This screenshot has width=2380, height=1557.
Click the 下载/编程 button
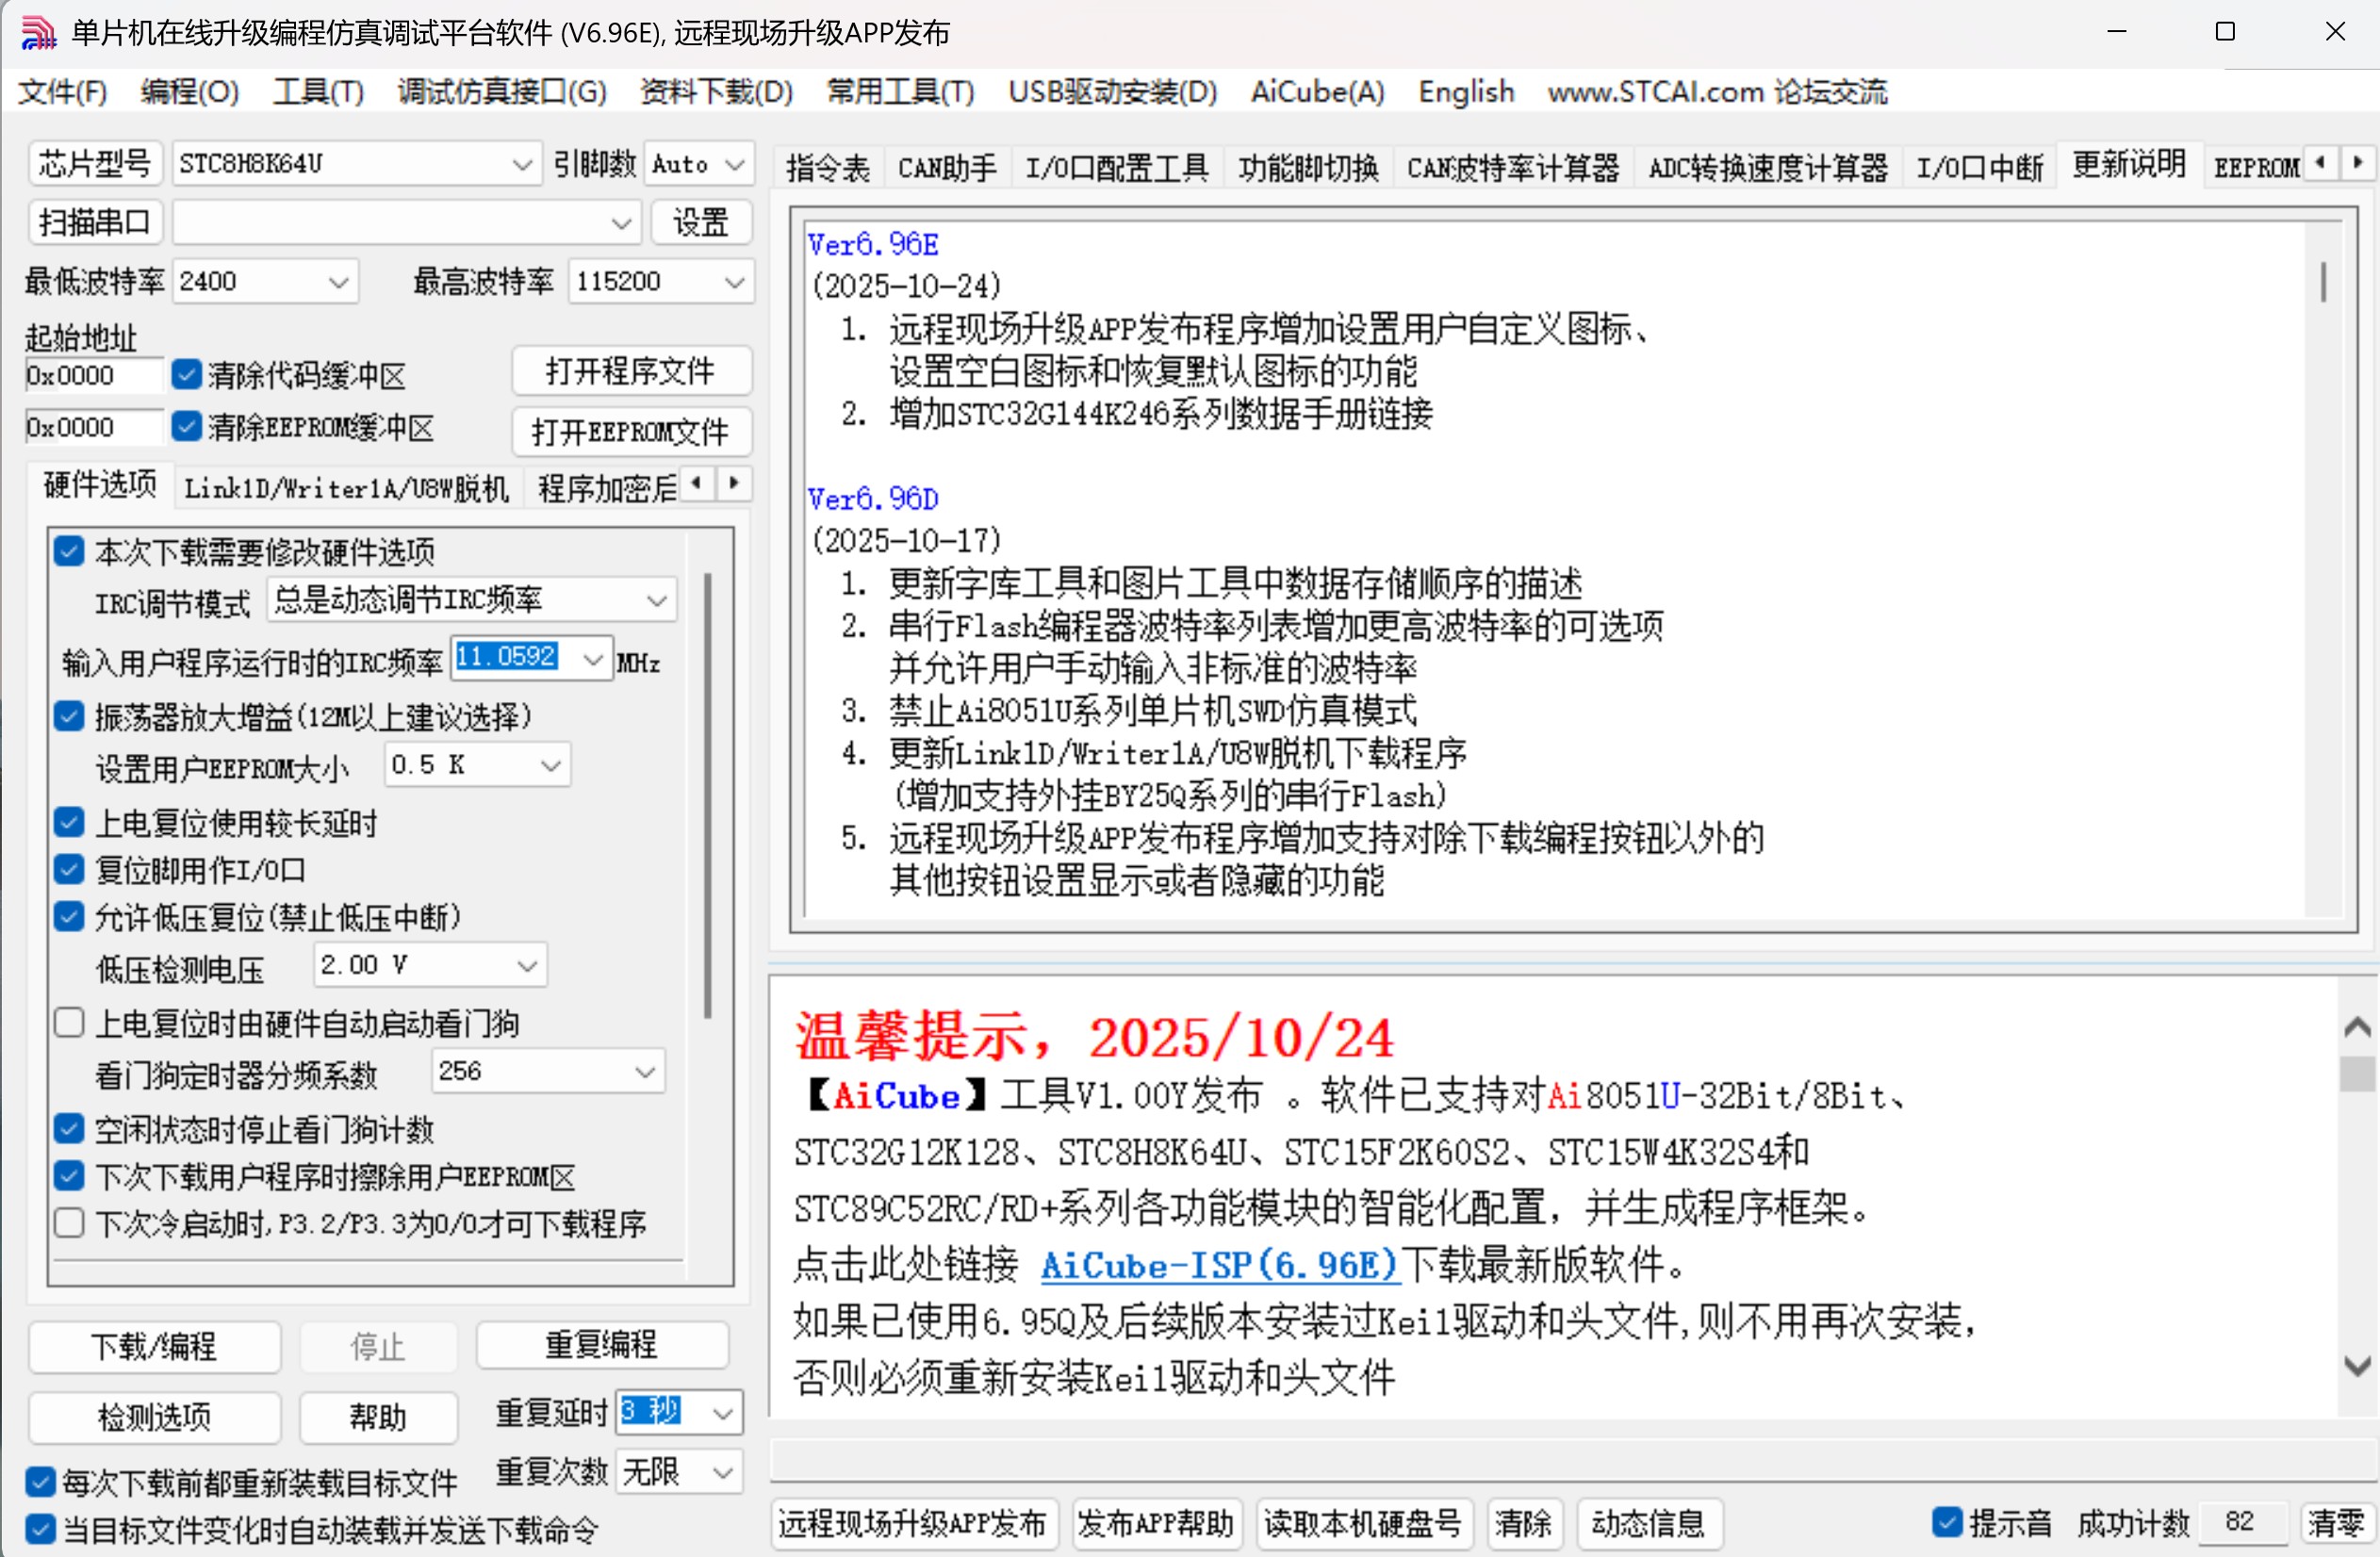click(154, 1347)
